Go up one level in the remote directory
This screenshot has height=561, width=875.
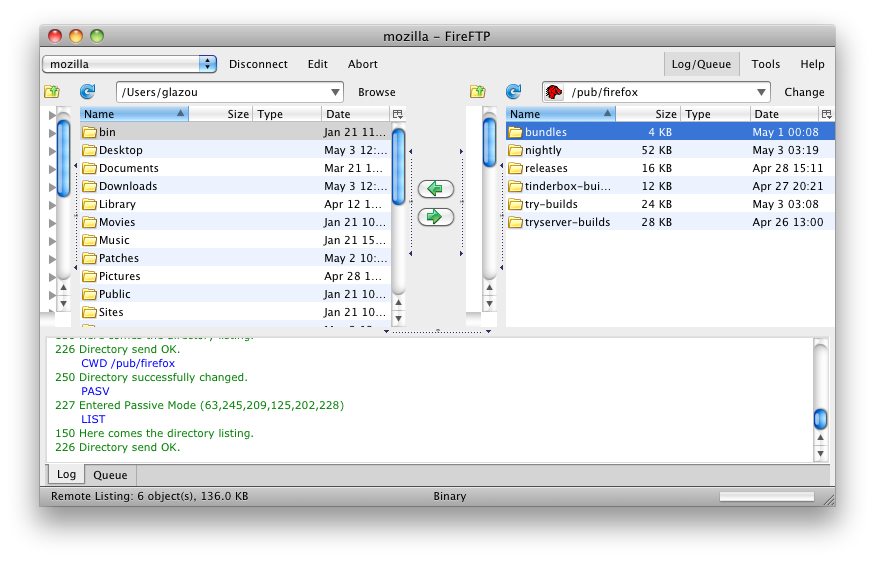[478, 92]
